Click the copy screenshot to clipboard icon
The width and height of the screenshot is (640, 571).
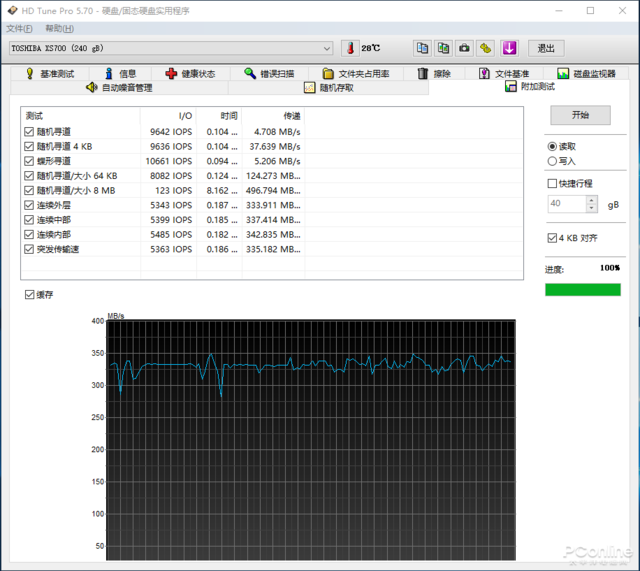pyautogui.click(x=443, y=48)
